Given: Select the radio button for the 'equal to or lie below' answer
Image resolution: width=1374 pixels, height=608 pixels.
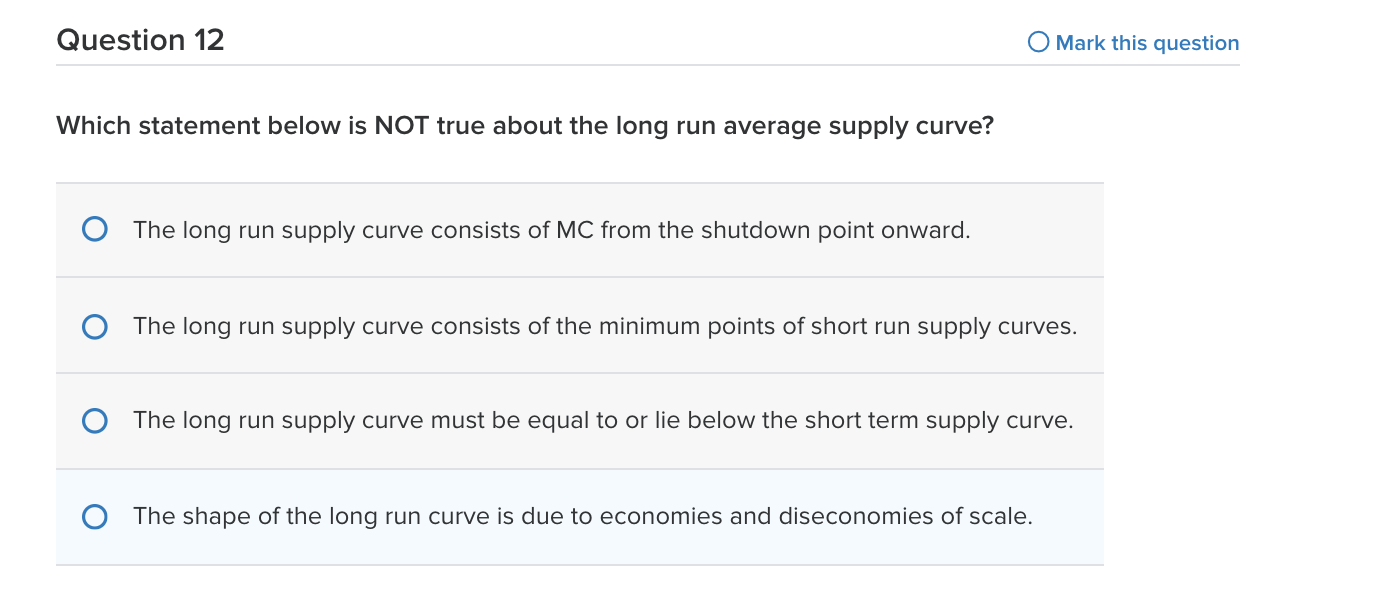Looking at the screenshot, I should coord(94,420).
